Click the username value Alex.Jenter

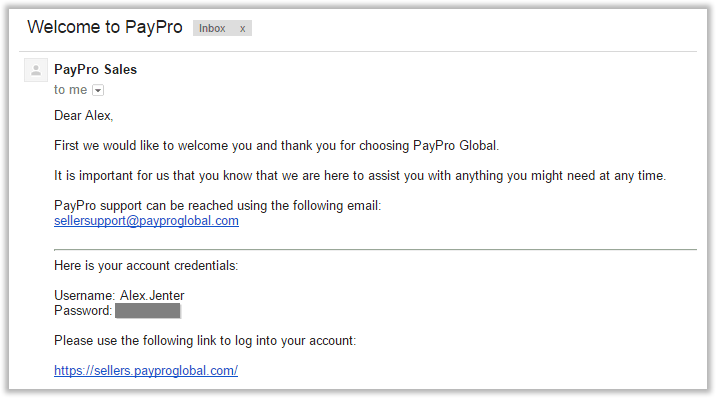(152, 295)
